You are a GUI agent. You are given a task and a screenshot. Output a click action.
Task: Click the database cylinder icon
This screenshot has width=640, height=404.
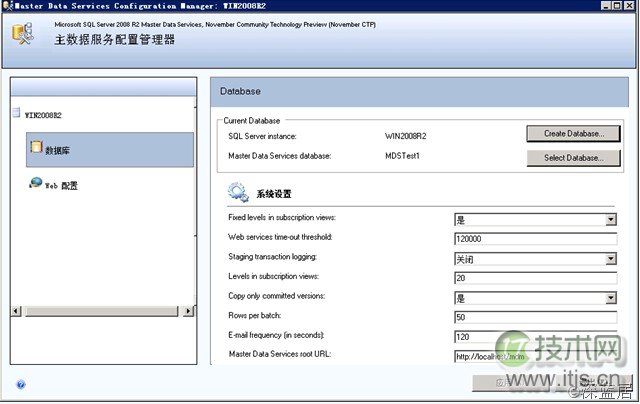(x=36, y=147)
